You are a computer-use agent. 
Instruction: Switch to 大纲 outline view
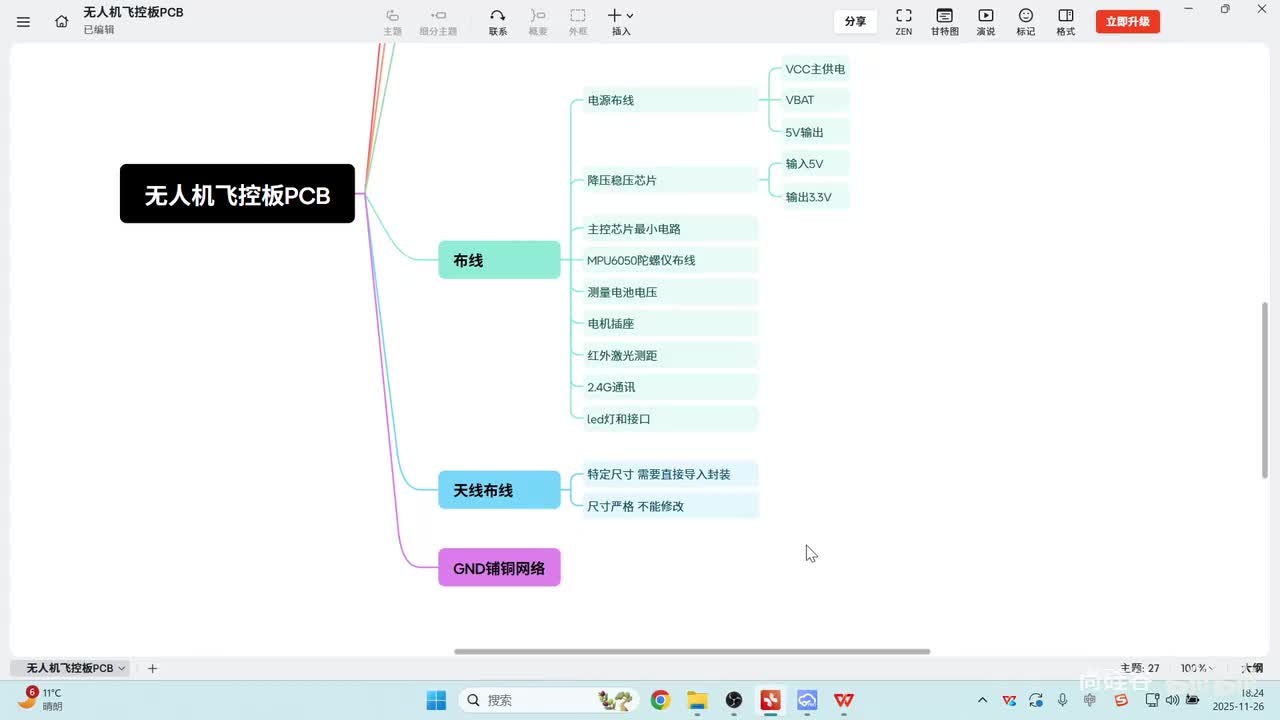pyautogui.click(x=1252, y=668)
